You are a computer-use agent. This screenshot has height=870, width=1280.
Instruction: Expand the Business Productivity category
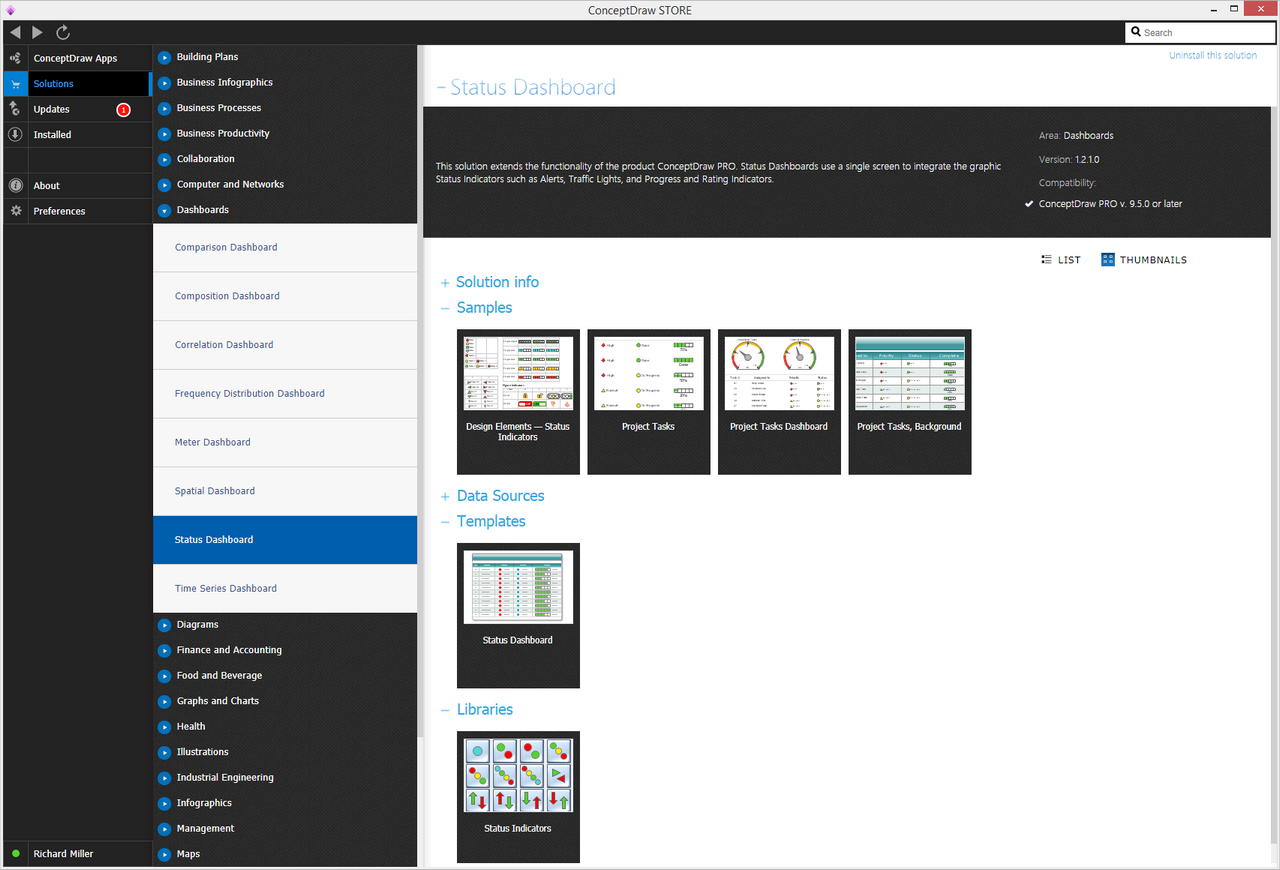tap(164, 133)
